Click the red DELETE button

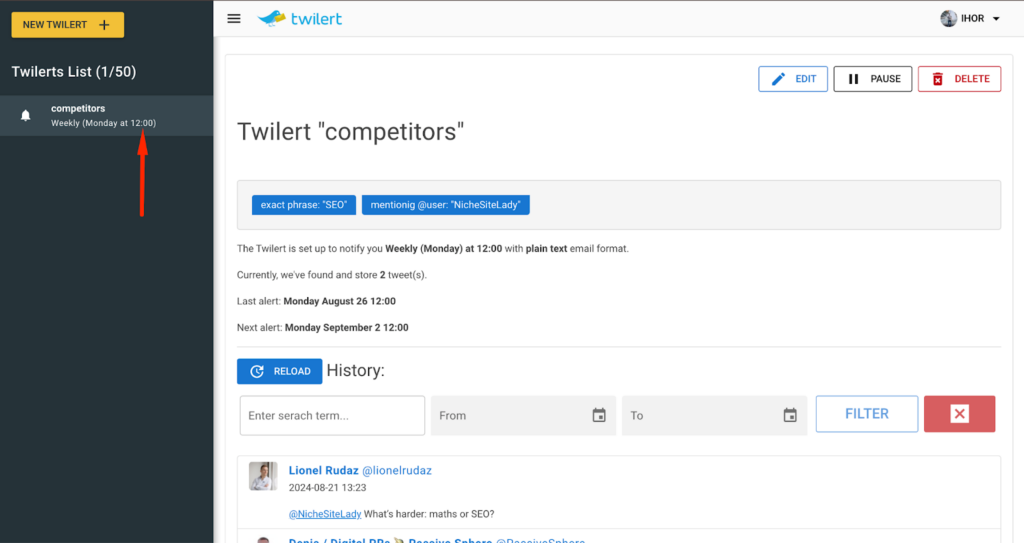959,79
